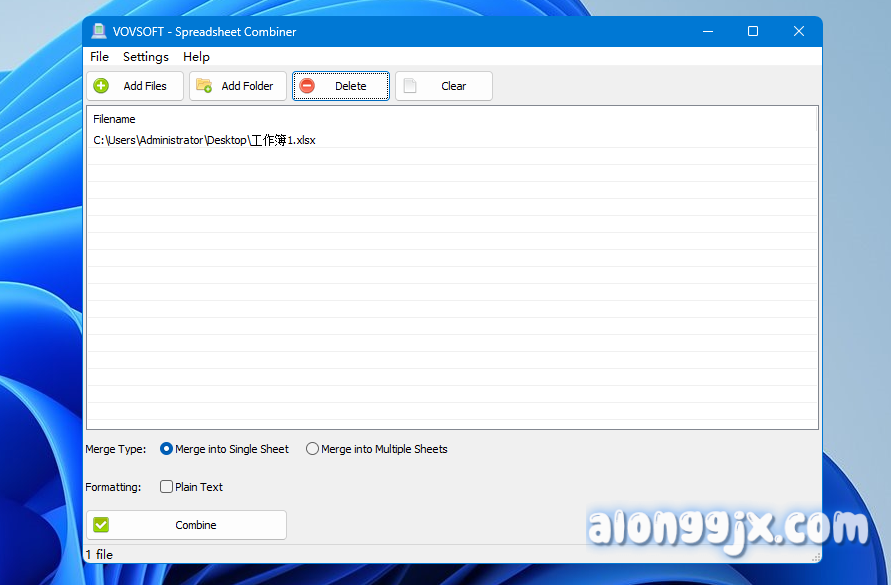
Task: Click the "1 file" status bar text
Action: (99, 554)
